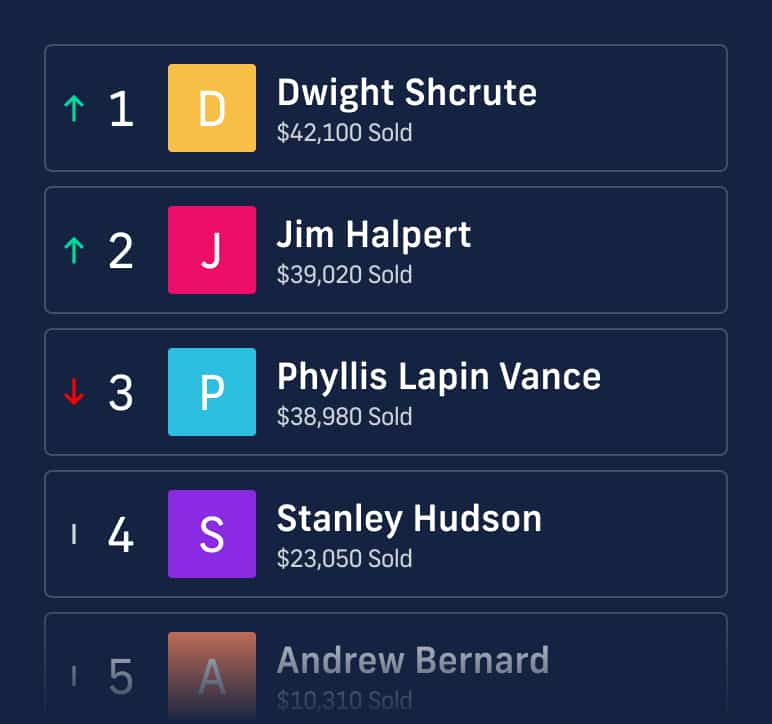This screenshot has height=724, width=772.
Task: Click the pink J avatar tile
Action: coord(212,250)
